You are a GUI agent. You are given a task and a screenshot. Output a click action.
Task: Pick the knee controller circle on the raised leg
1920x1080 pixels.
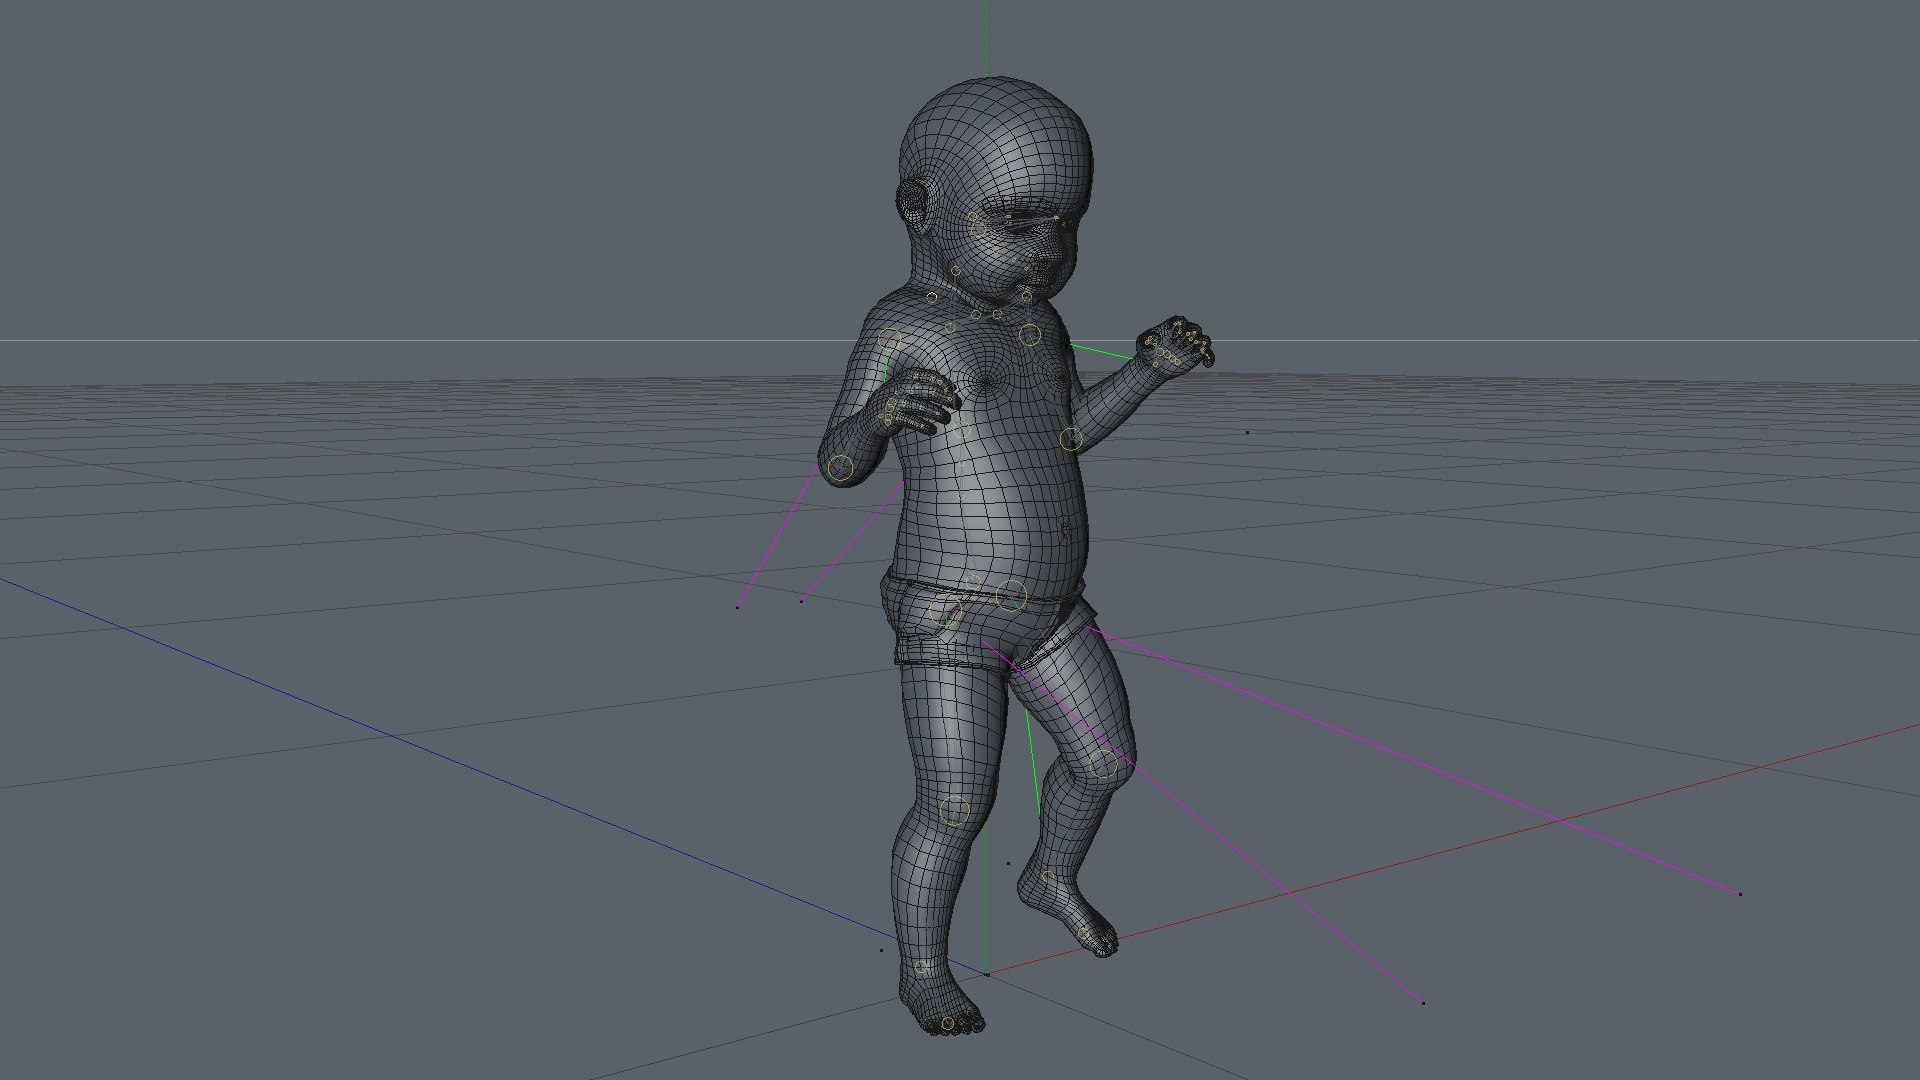(1103, 764)
